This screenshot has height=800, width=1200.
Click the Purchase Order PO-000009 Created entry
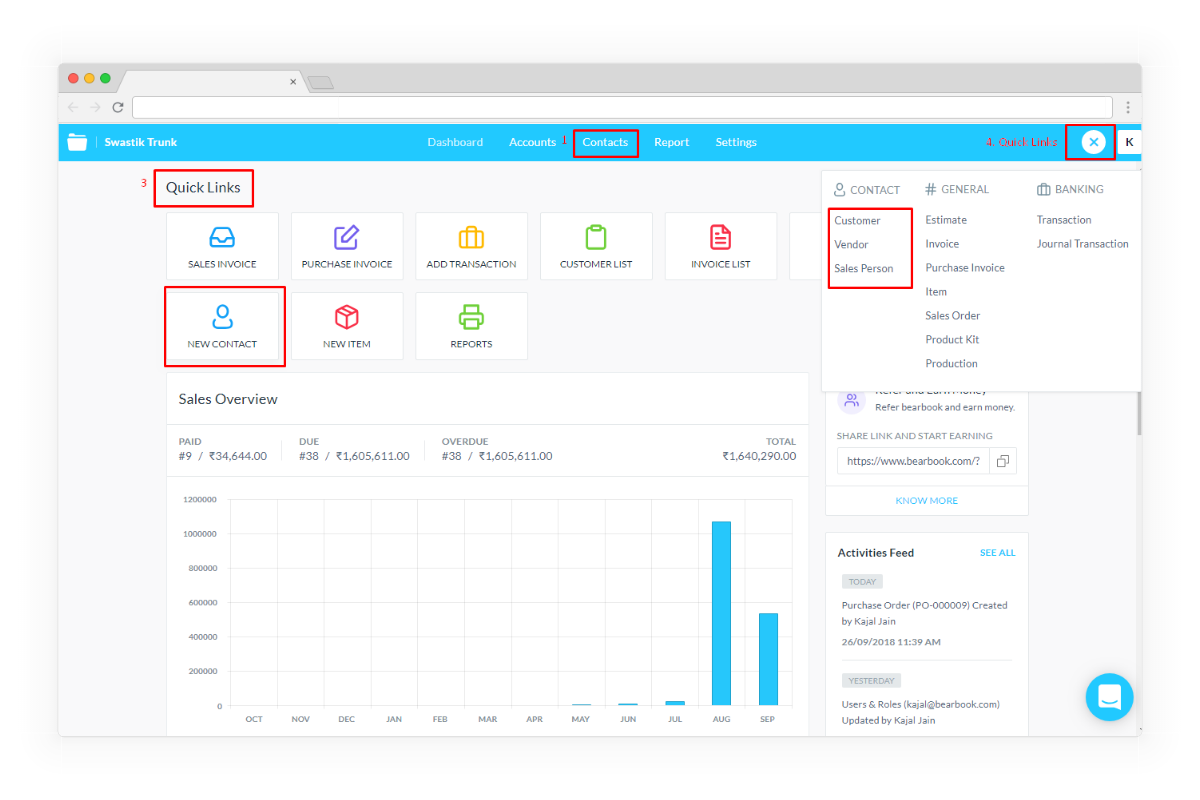point(925,613)
